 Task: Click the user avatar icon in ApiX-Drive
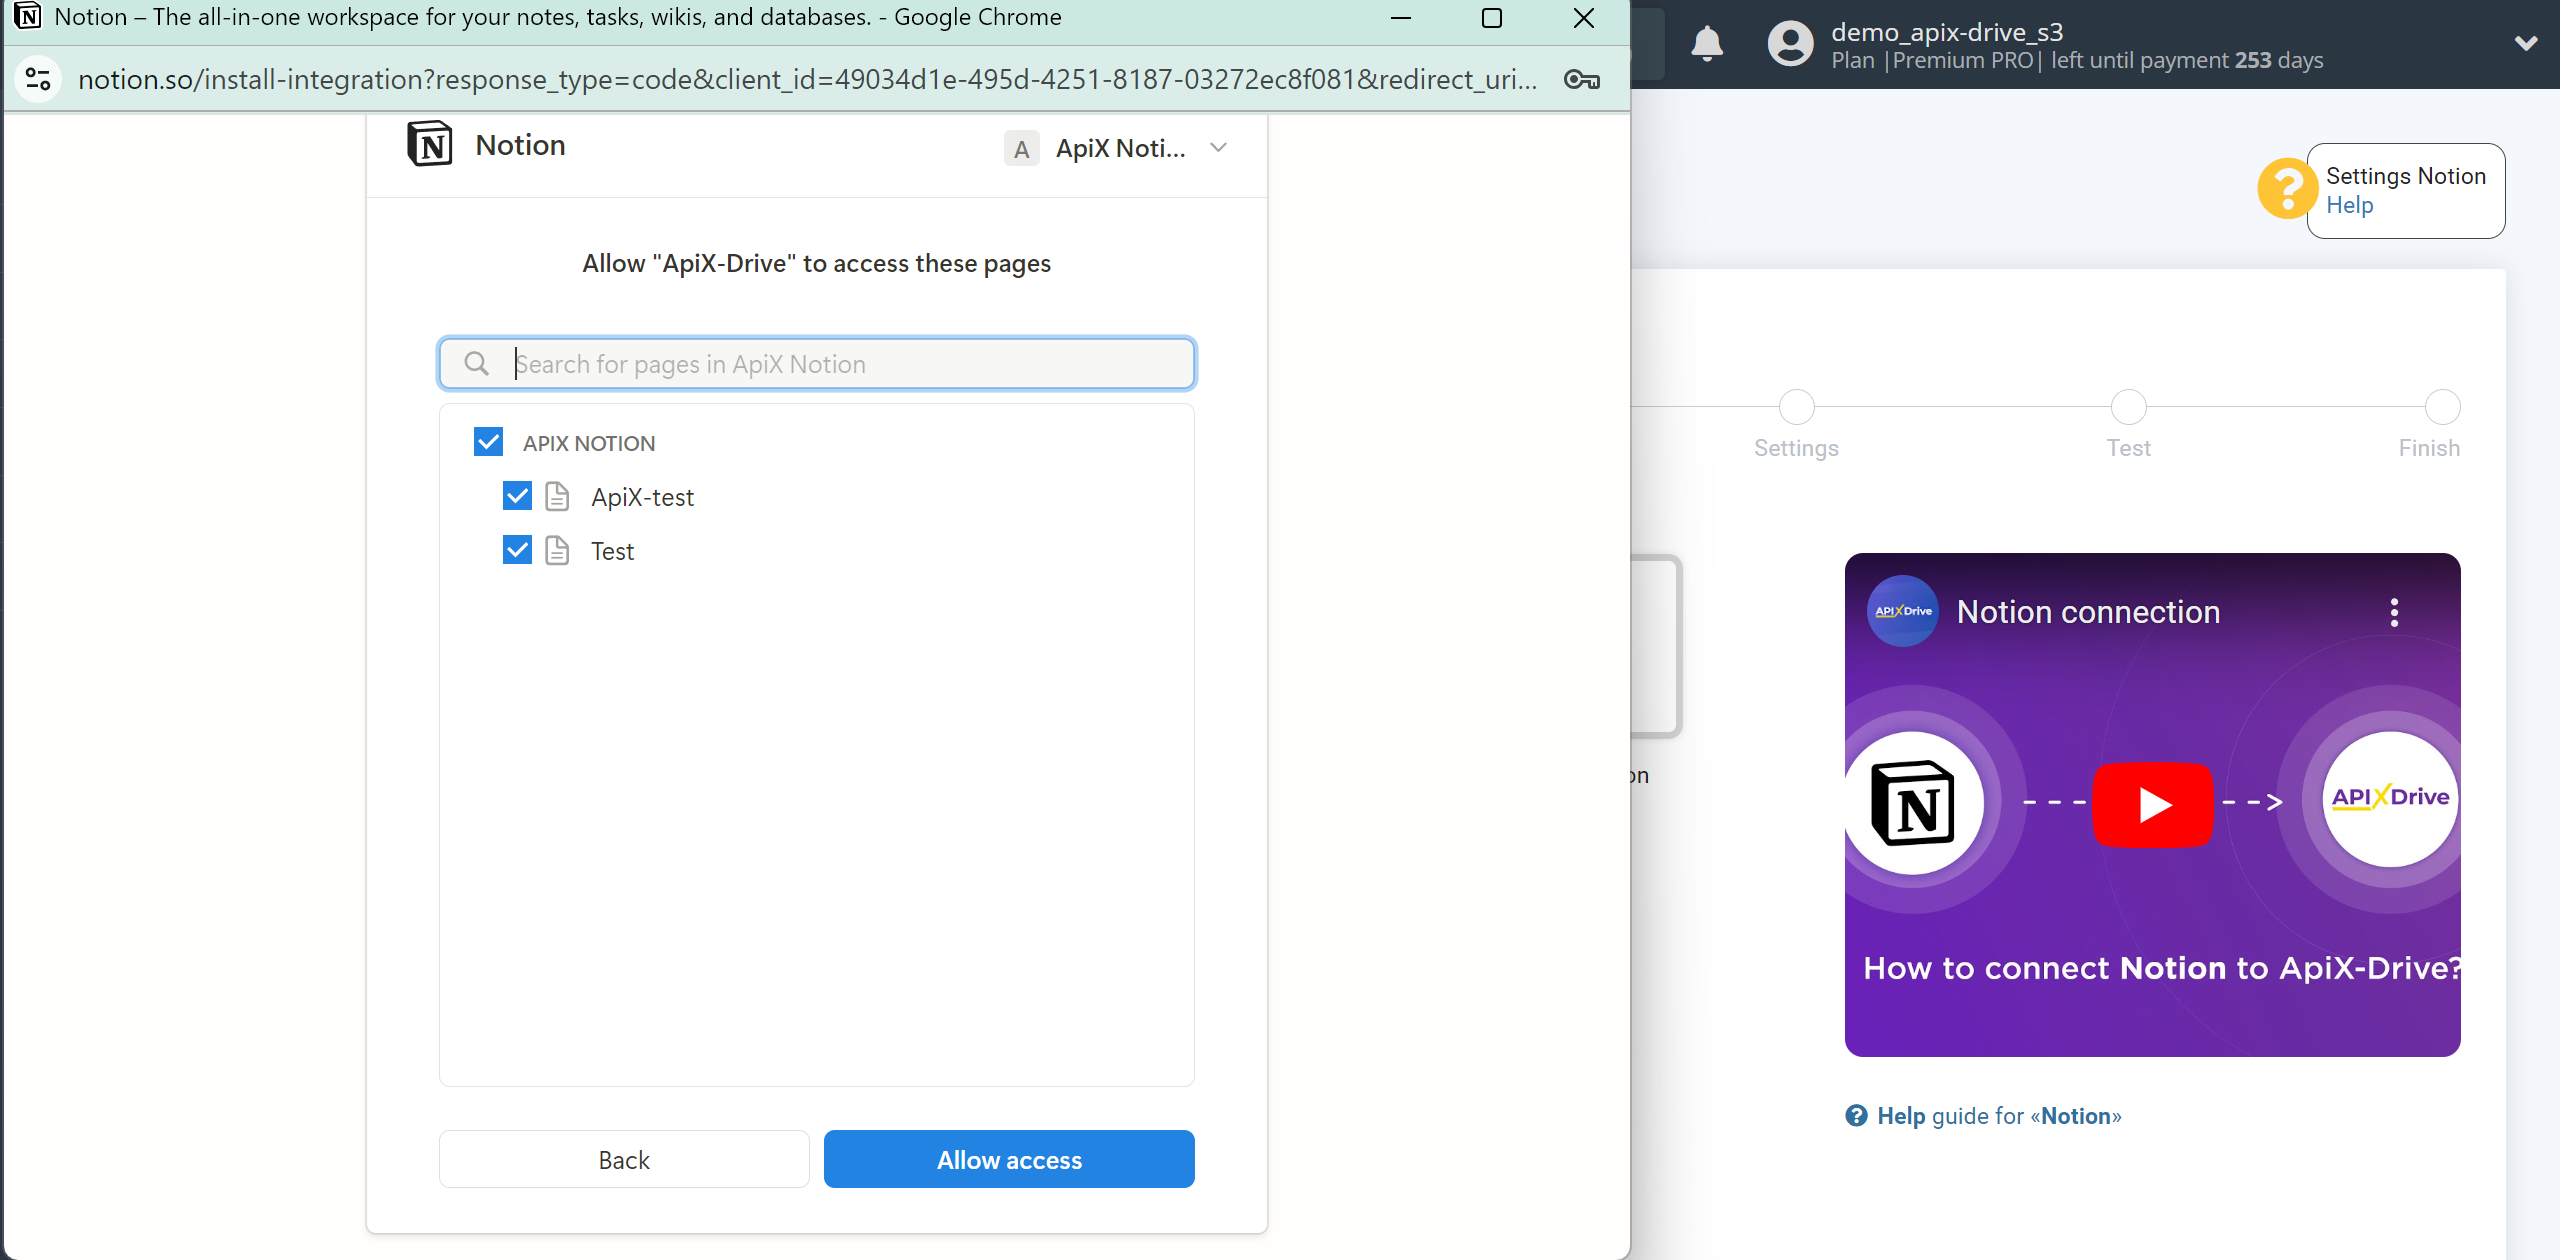[x=1790, y=44]
